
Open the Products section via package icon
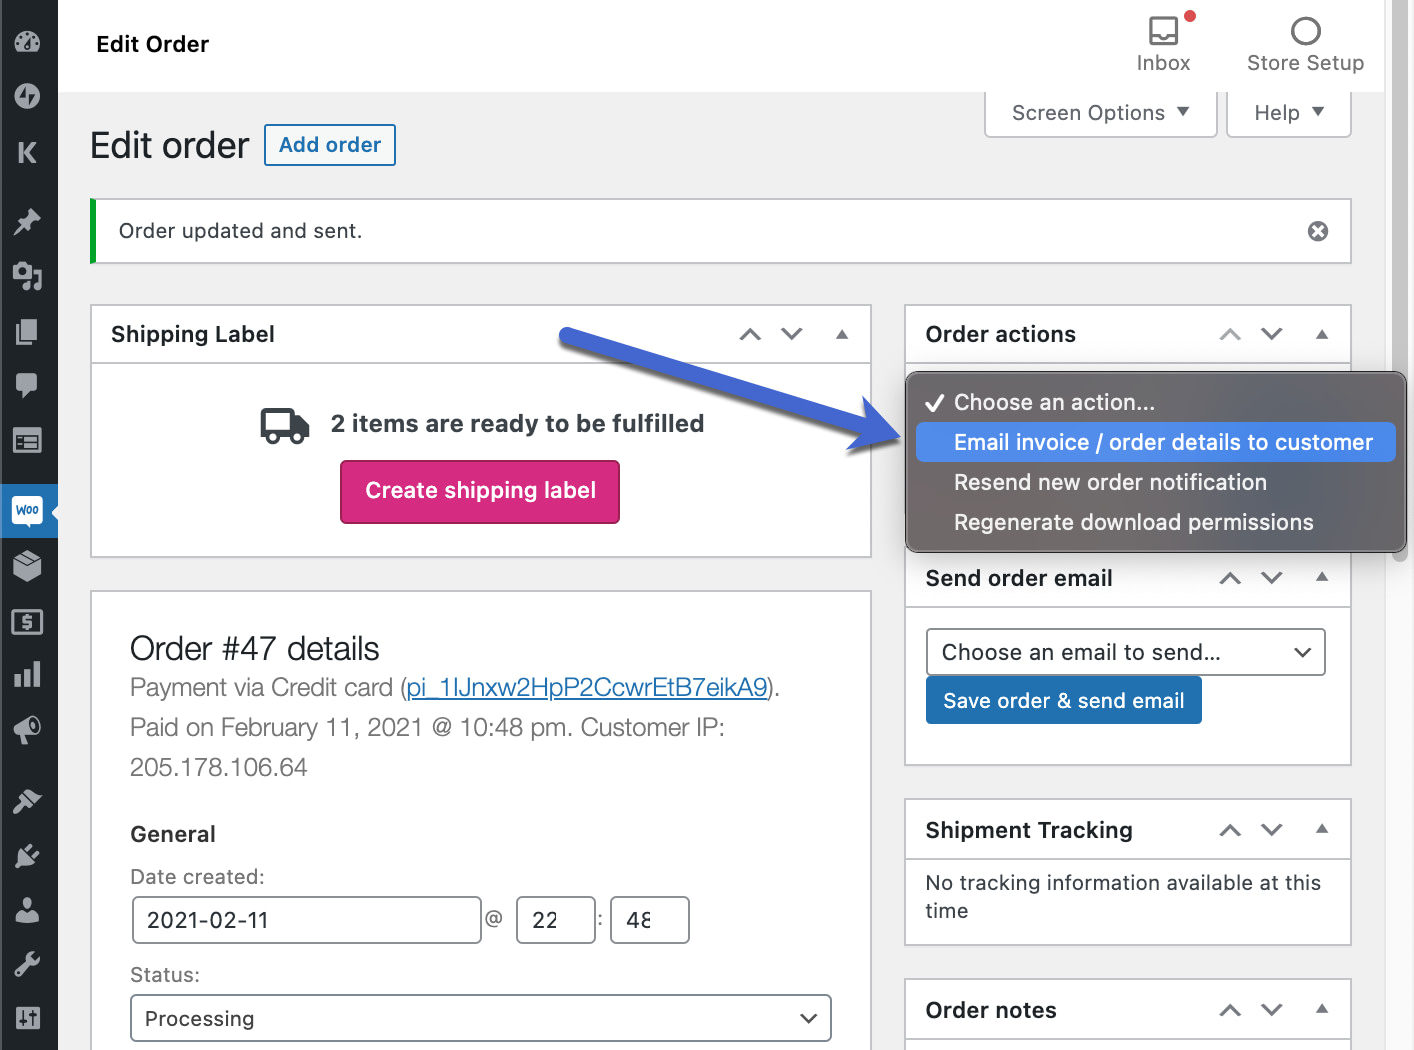click(27, 566)
